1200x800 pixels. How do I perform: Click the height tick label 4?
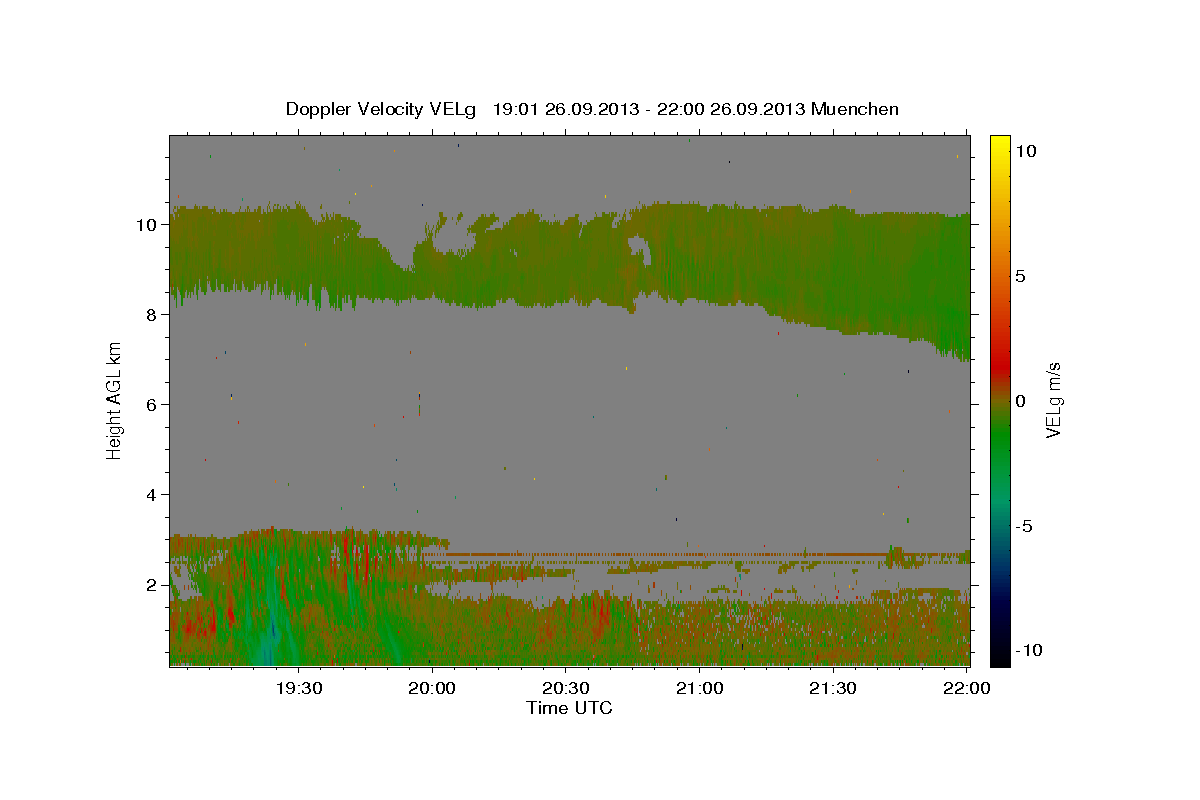tap(152, 495)
